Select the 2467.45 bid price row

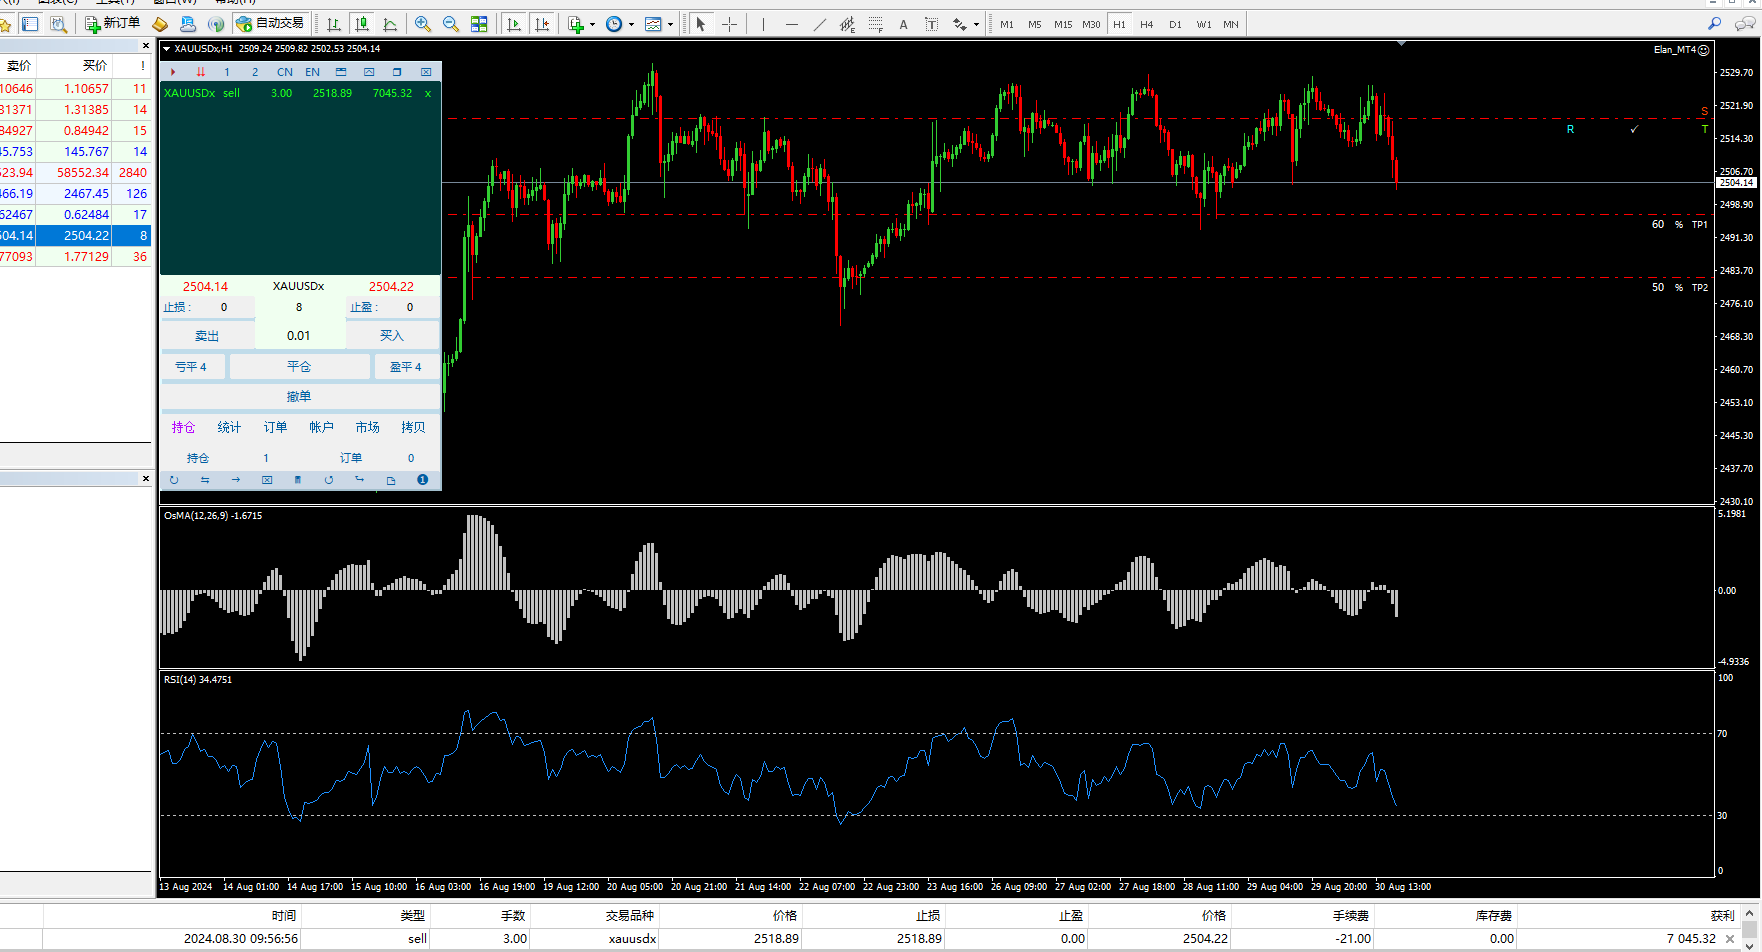pos(76,194)
